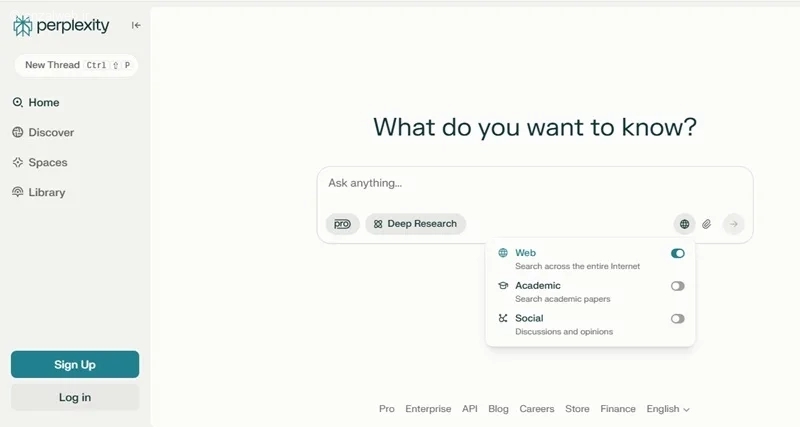Enable the Academic source switch
800x427 pixels.
pyautogui.click(x=678, y=286)
